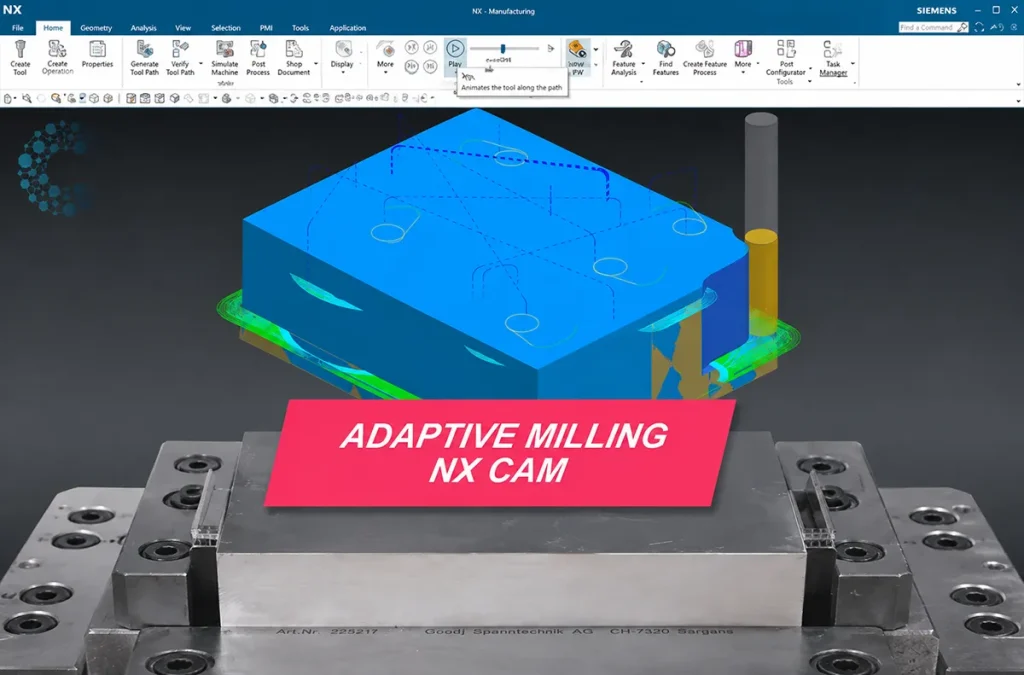Click Create Feature Process
Image resolution: width=1024 pixels, height=675 pixels.
tap(705, 57)
